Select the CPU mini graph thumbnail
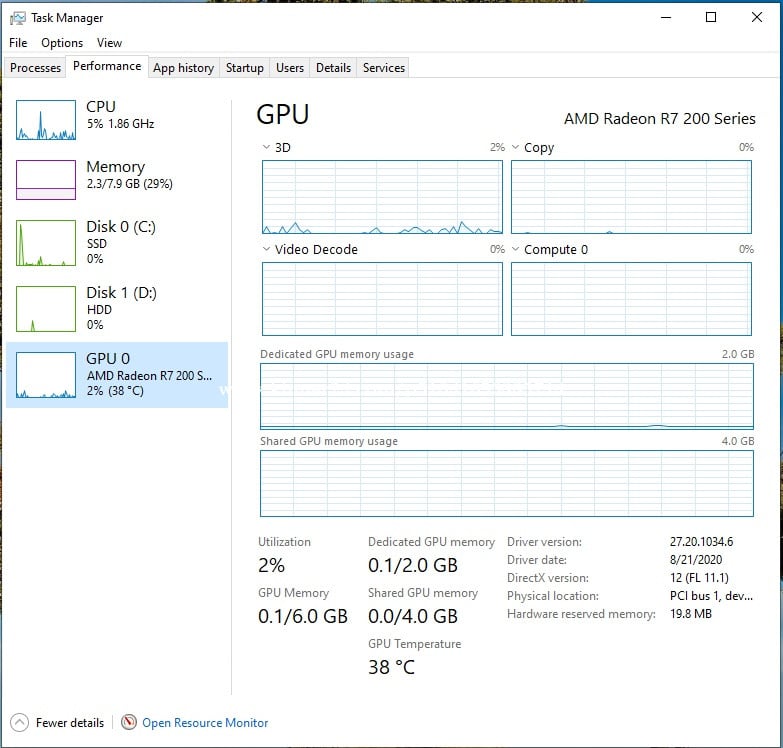The height and width of the screenshot is (748, 783). pos(46,119)
